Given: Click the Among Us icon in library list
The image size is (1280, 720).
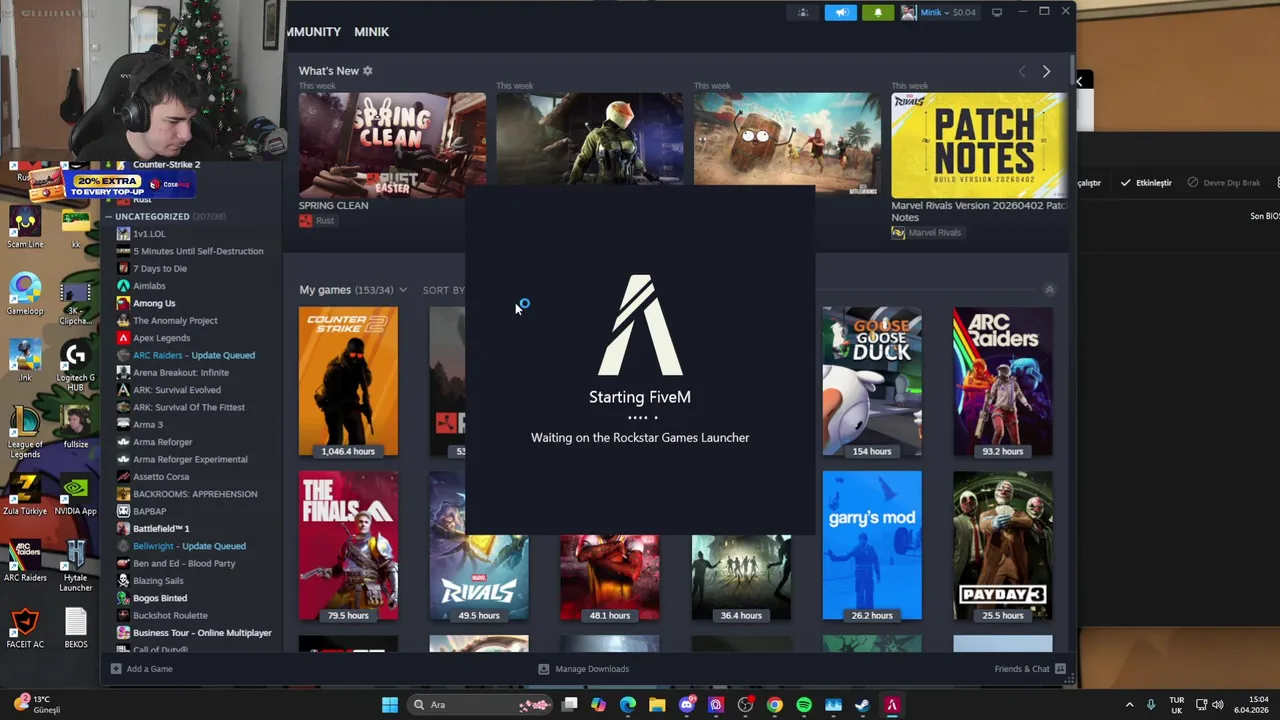Looking at the screenshot, I should point(123,303).
